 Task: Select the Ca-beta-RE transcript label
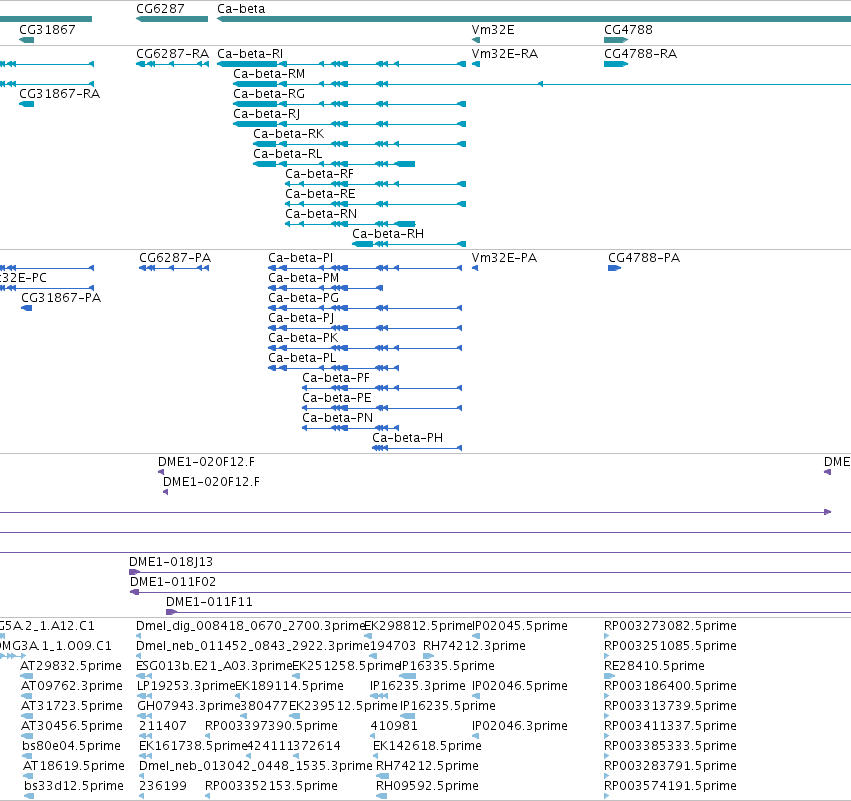[x=320, y=194]
